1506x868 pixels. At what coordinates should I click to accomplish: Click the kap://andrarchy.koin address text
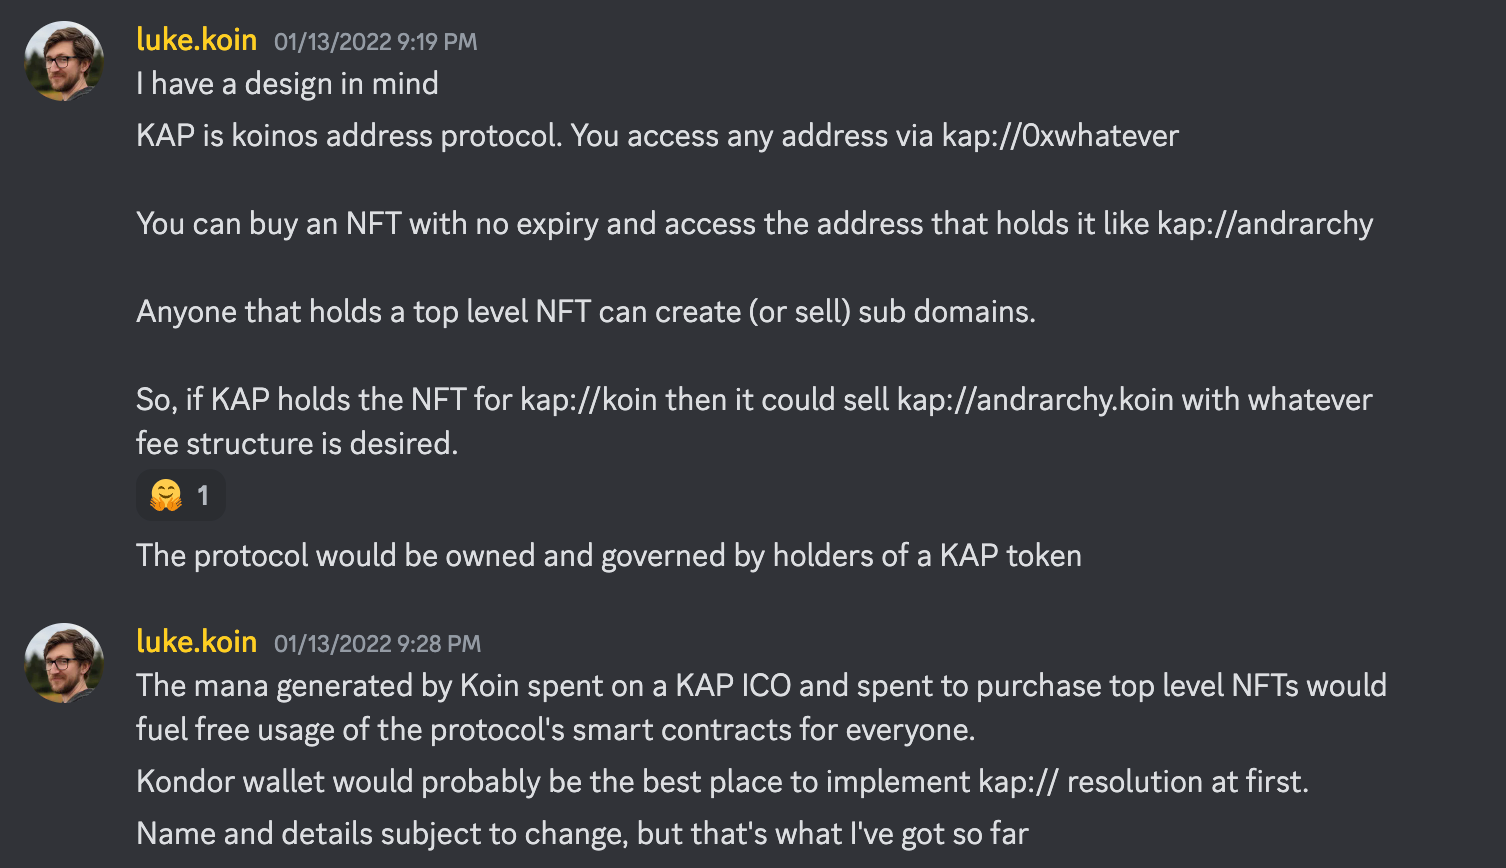pos(1035,400)
